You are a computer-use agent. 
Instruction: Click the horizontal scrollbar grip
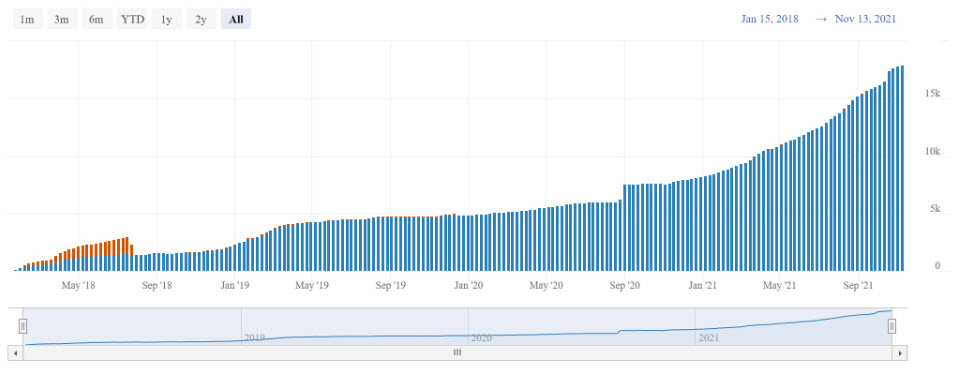coord(457,352)
